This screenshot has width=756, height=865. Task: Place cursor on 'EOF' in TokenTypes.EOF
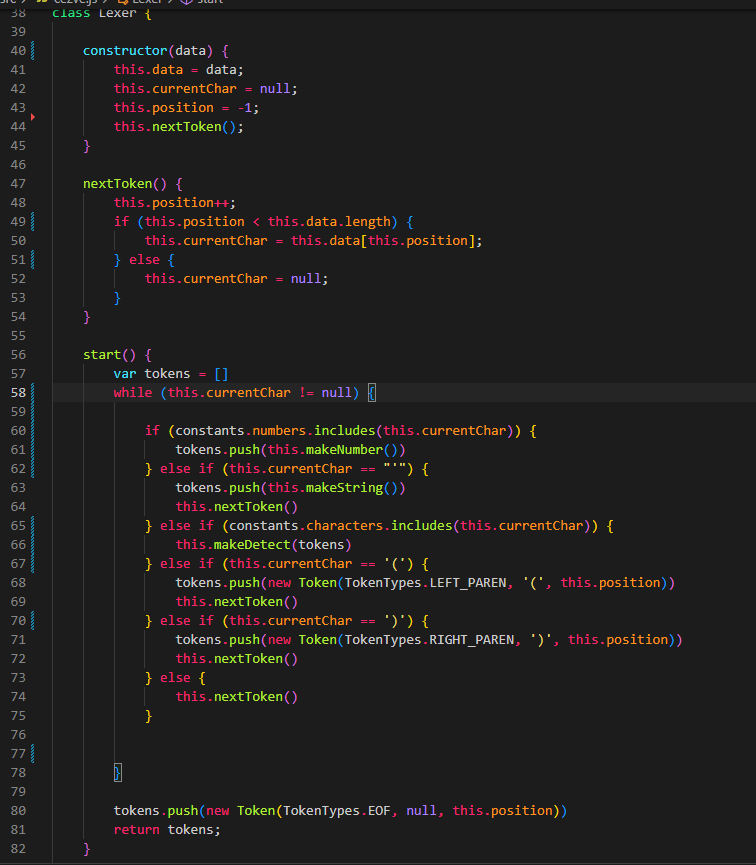coord(379,811)
